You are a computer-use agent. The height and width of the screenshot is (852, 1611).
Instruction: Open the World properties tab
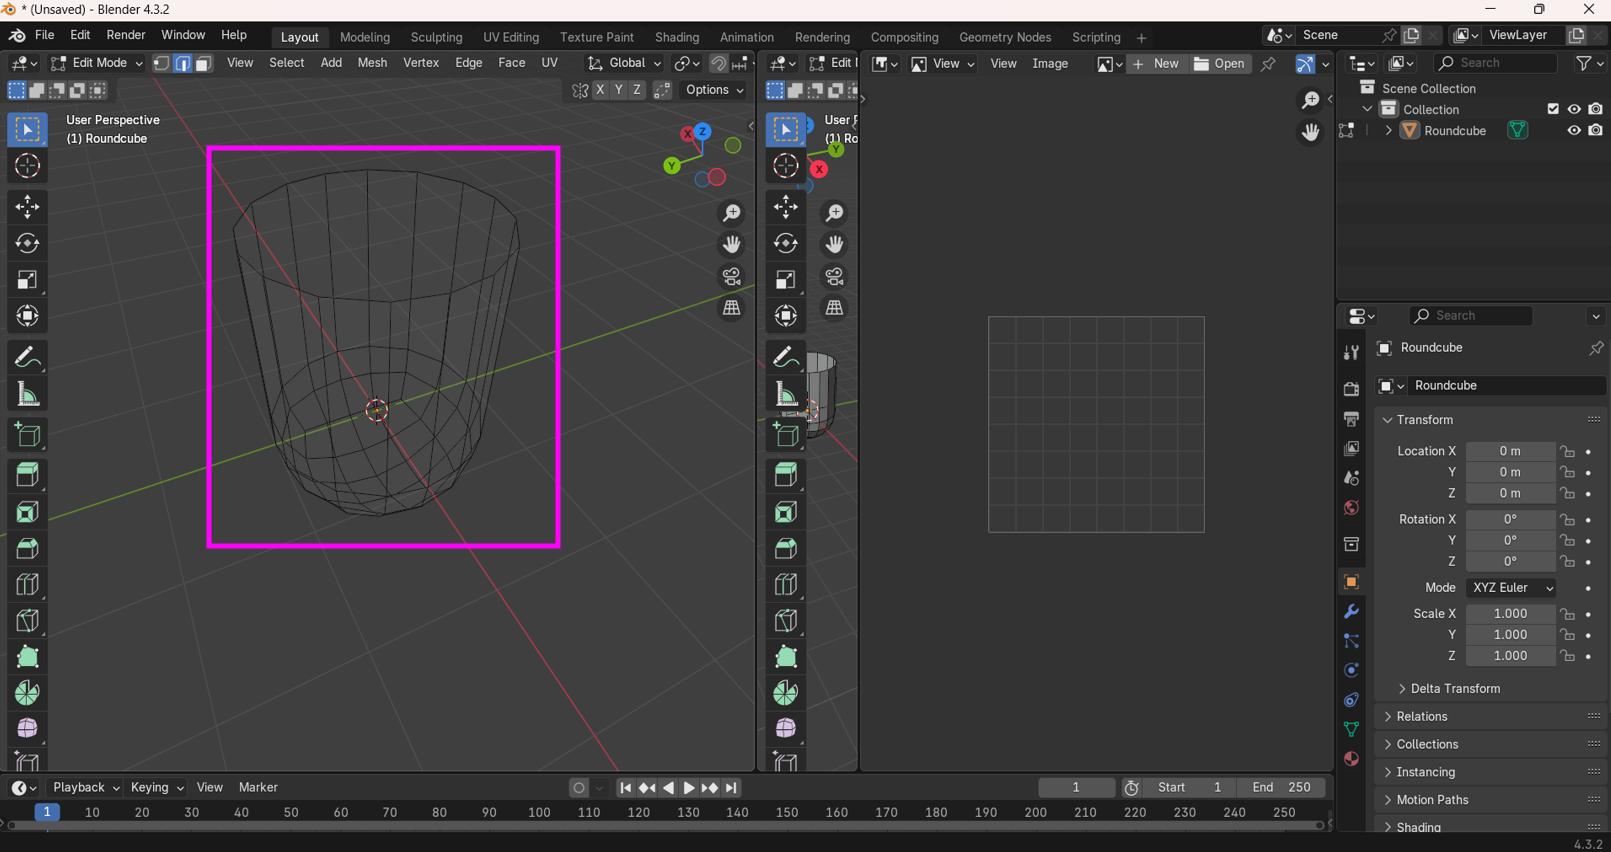[x=1351, y=508]
